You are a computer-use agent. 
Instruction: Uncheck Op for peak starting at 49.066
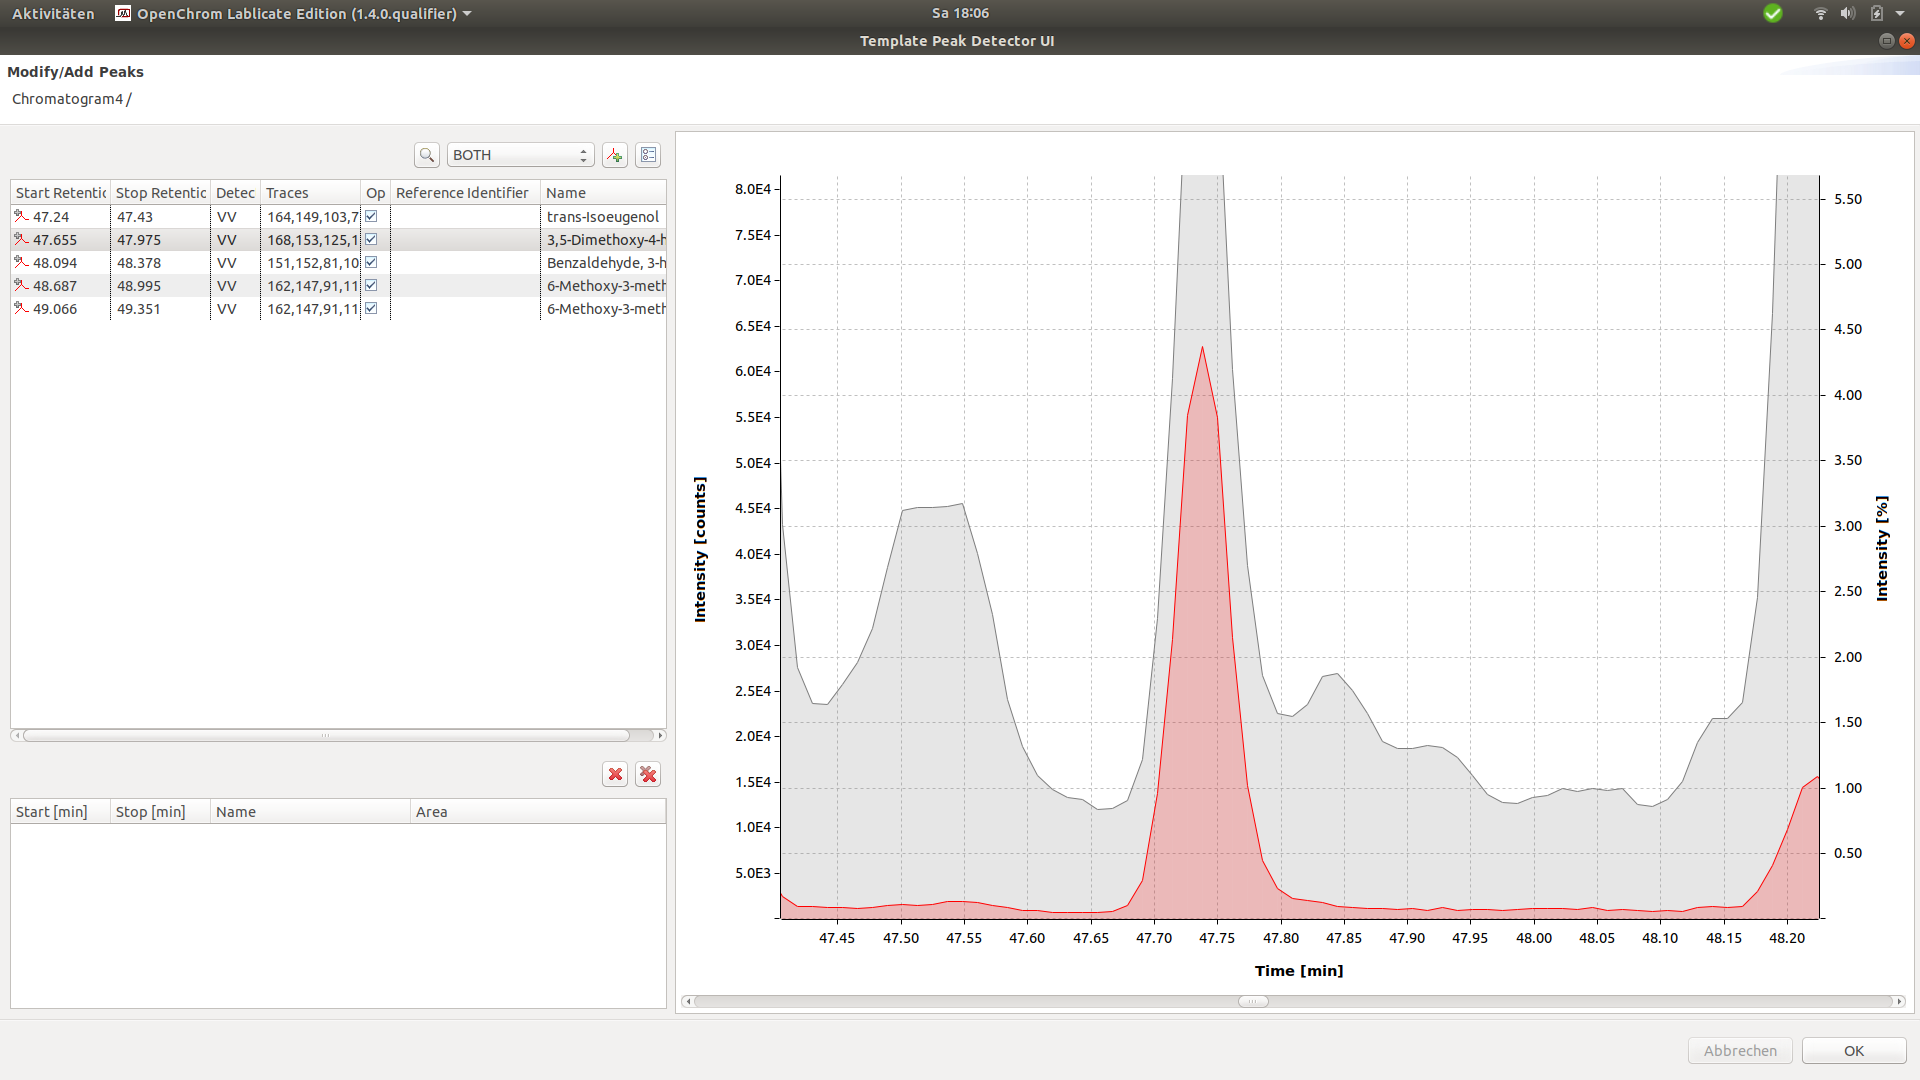[x=370, y=308]
